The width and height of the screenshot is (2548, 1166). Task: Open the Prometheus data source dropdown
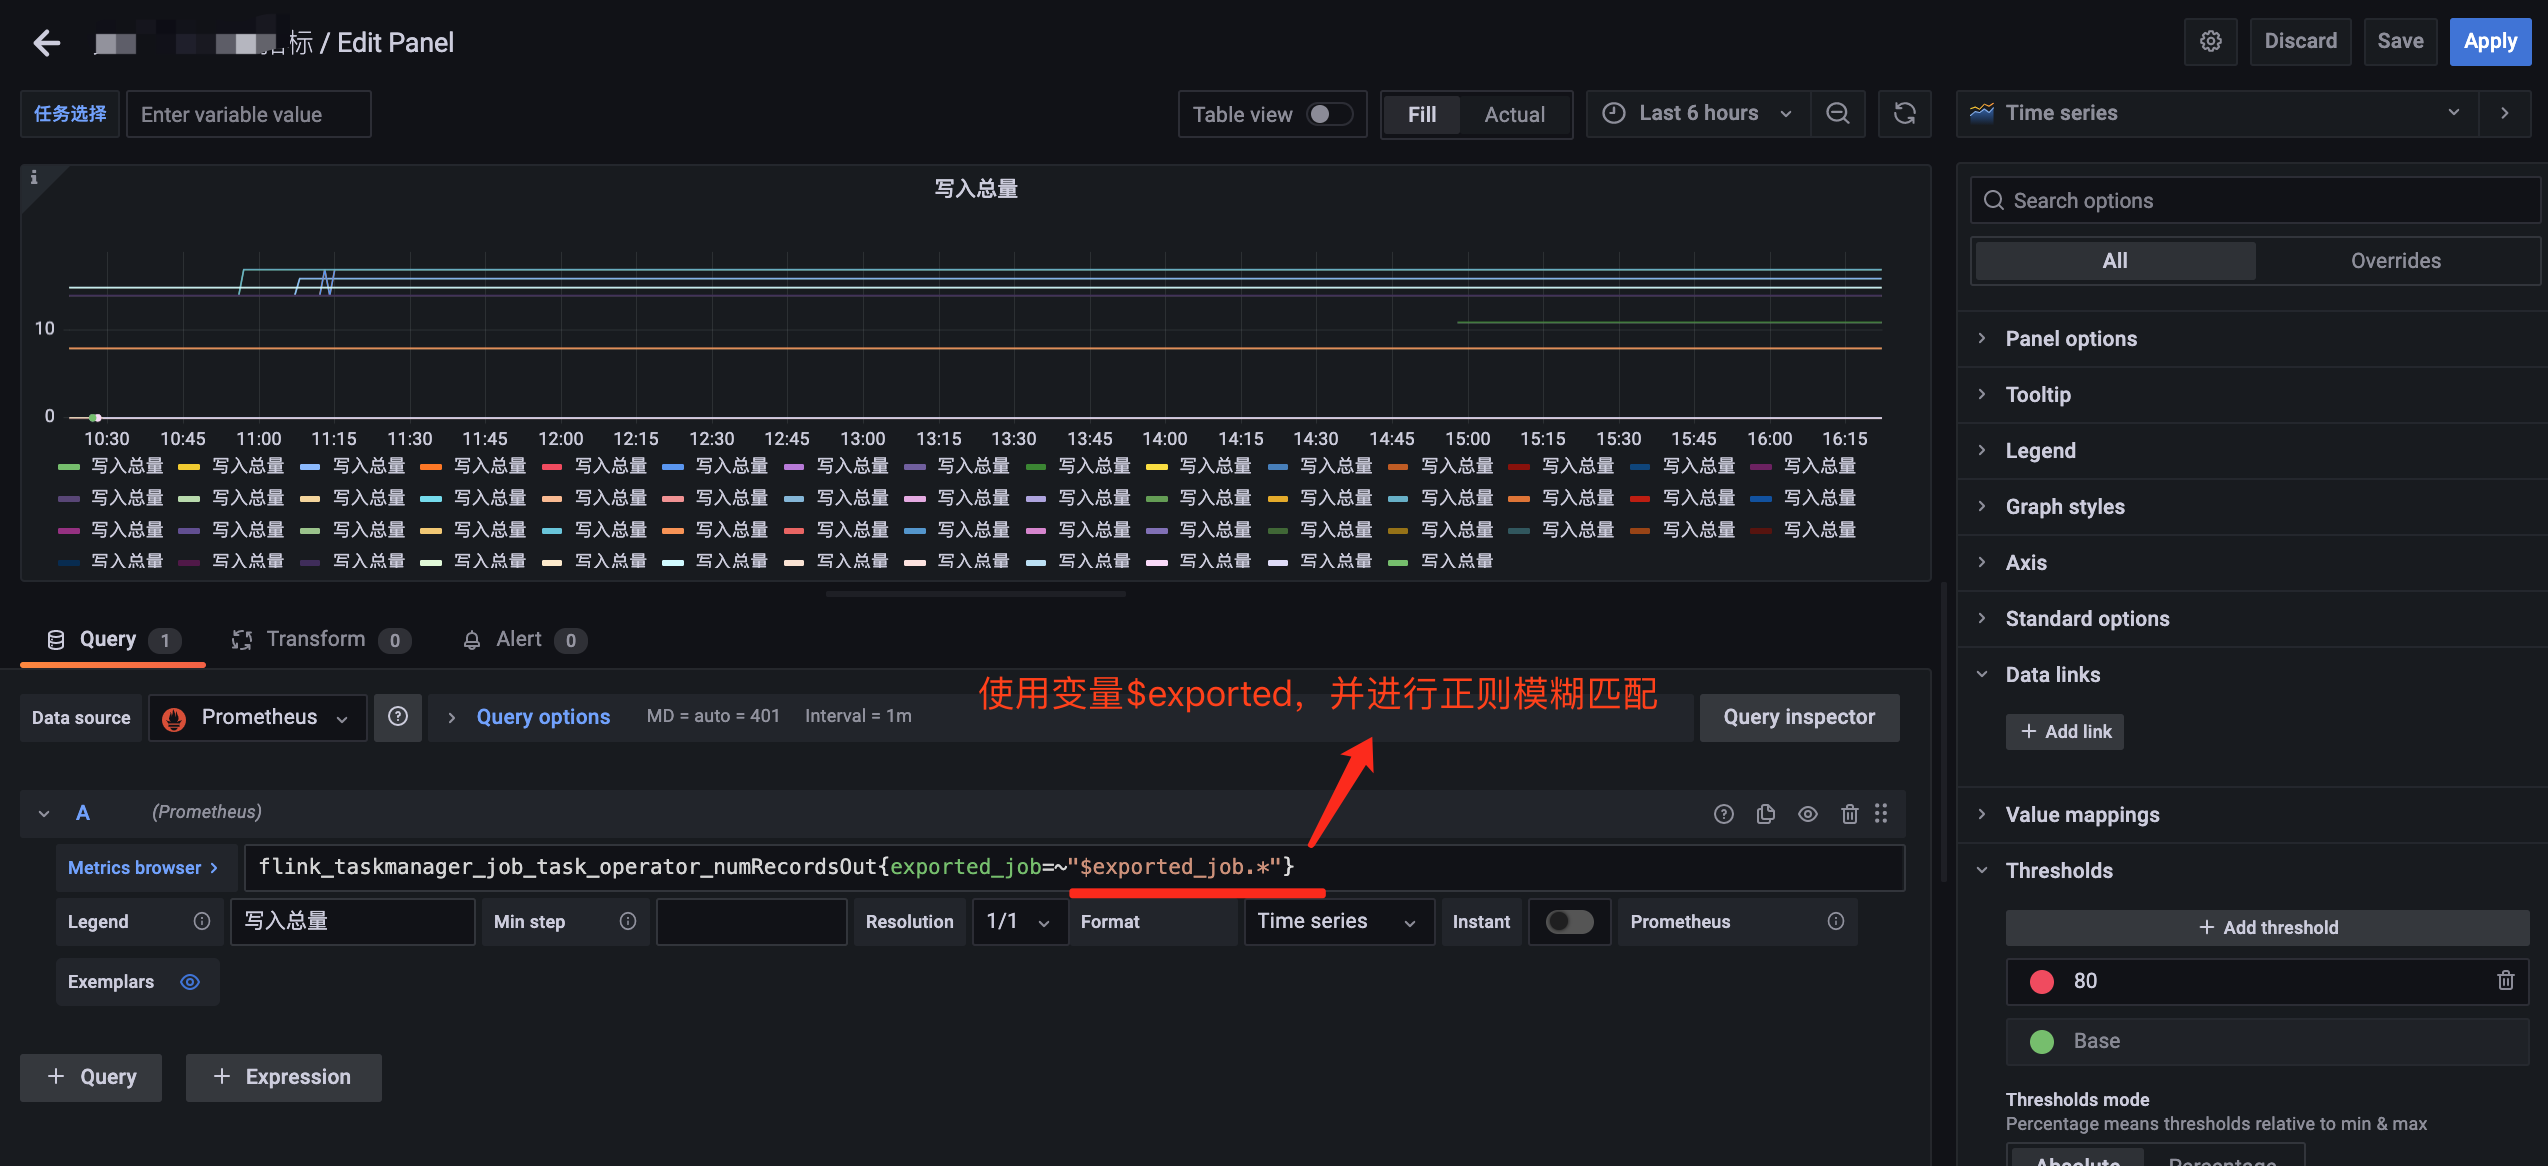[x=258, y=717]
